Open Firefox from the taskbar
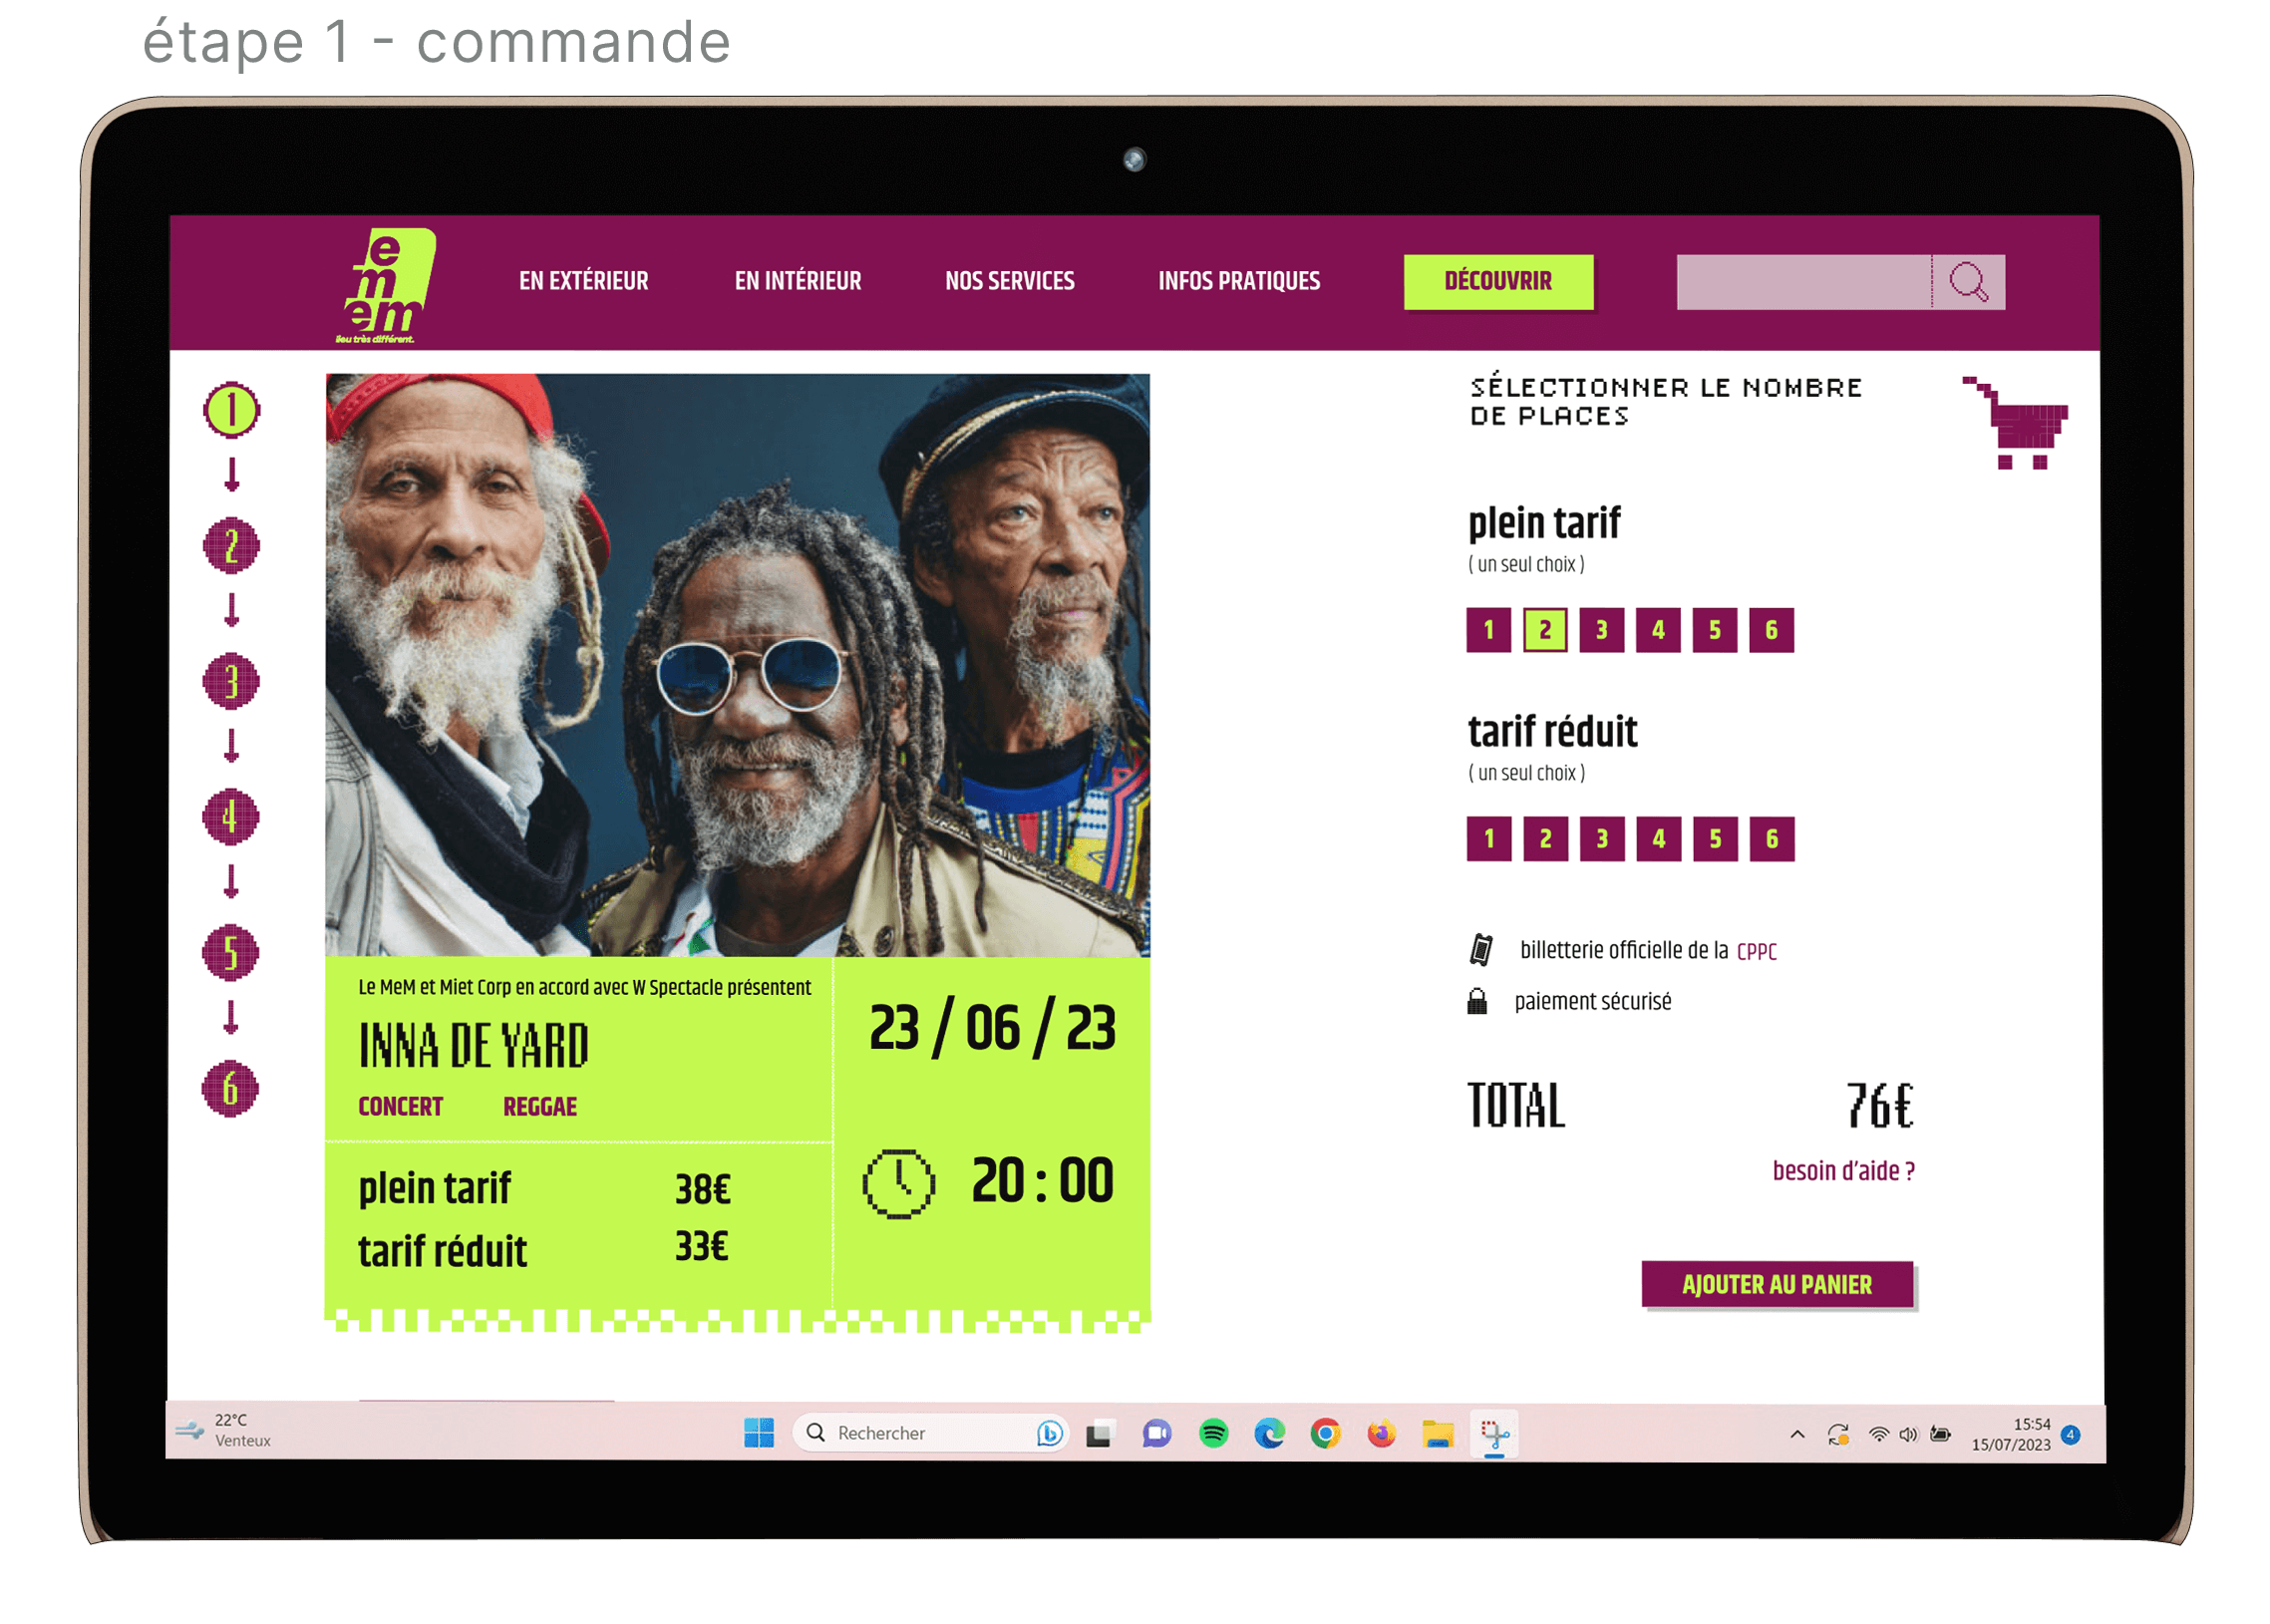This screenshot has width=2270, height=1624. 1381,1433
